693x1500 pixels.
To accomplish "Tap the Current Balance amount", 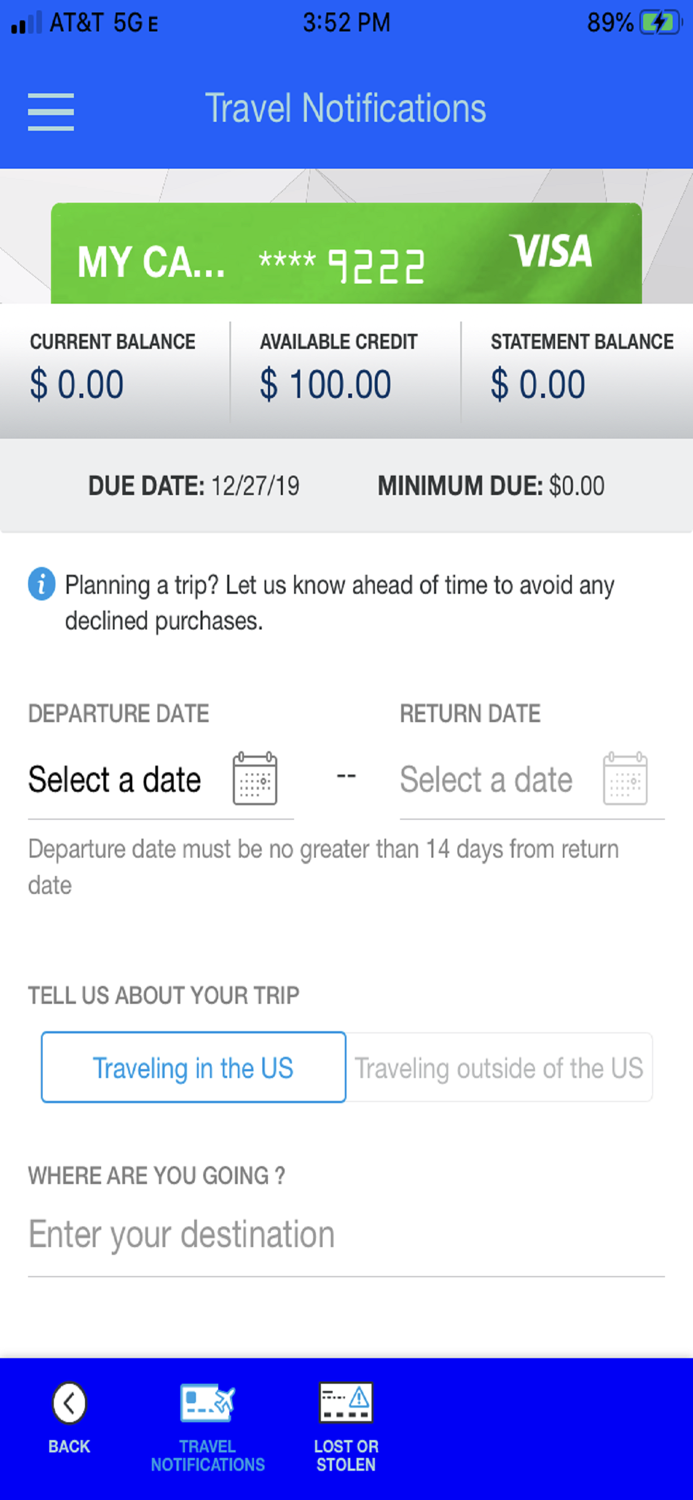I will (x=77, y=385).
